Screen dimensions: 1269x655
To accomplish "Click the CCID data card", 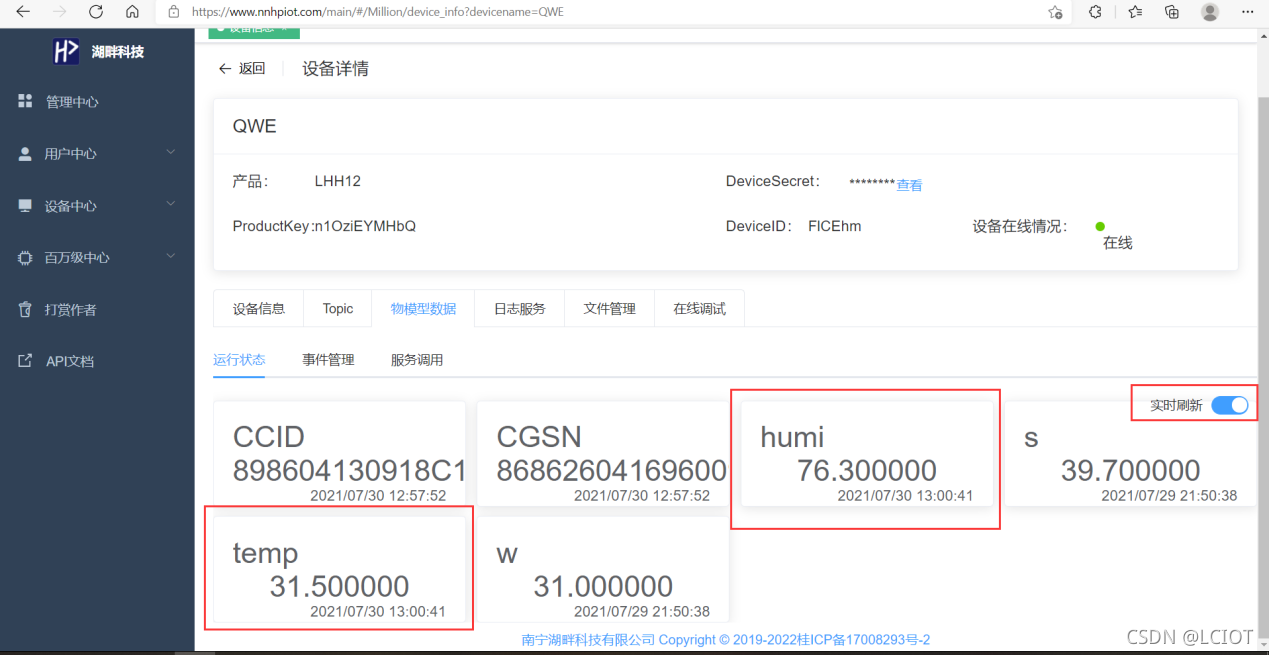I will pyautogui.click(x=340, y=454).
